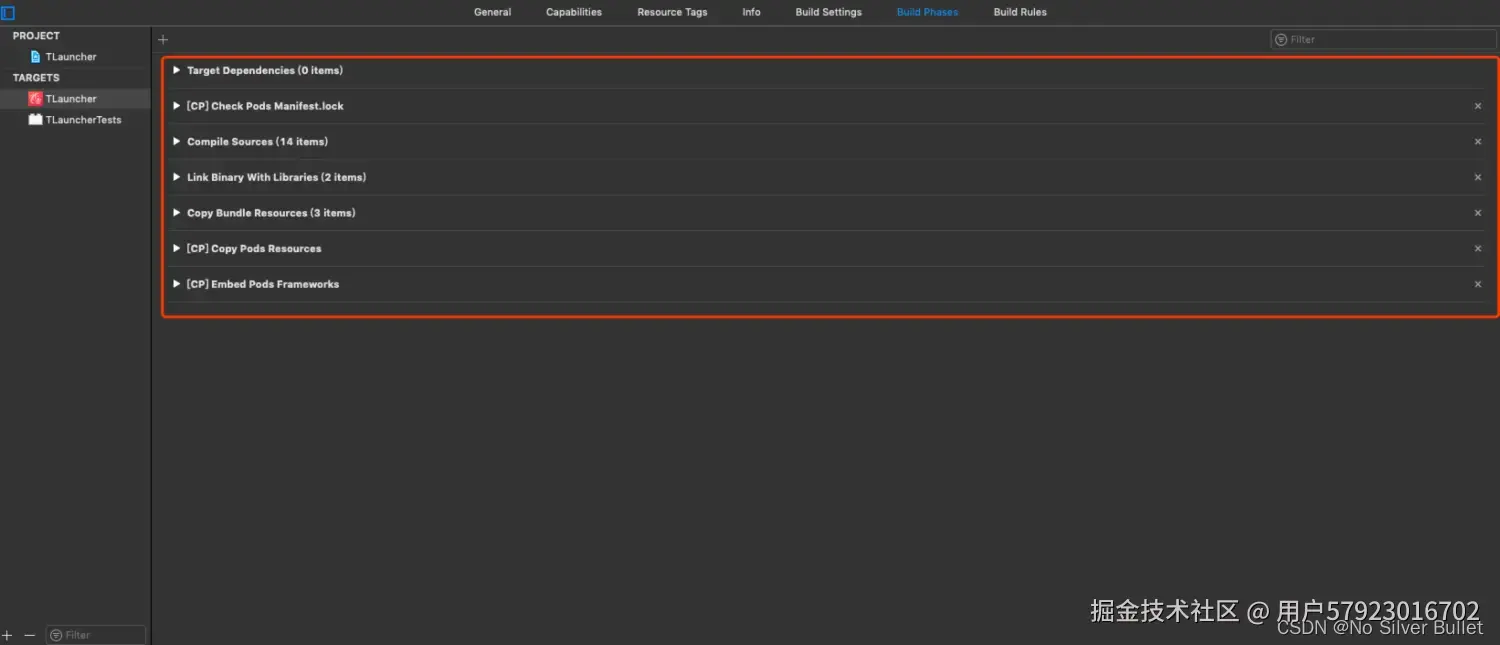Select the Build Phases tab
Viewport: 1500px width, 645px height.
pos(928,12)
